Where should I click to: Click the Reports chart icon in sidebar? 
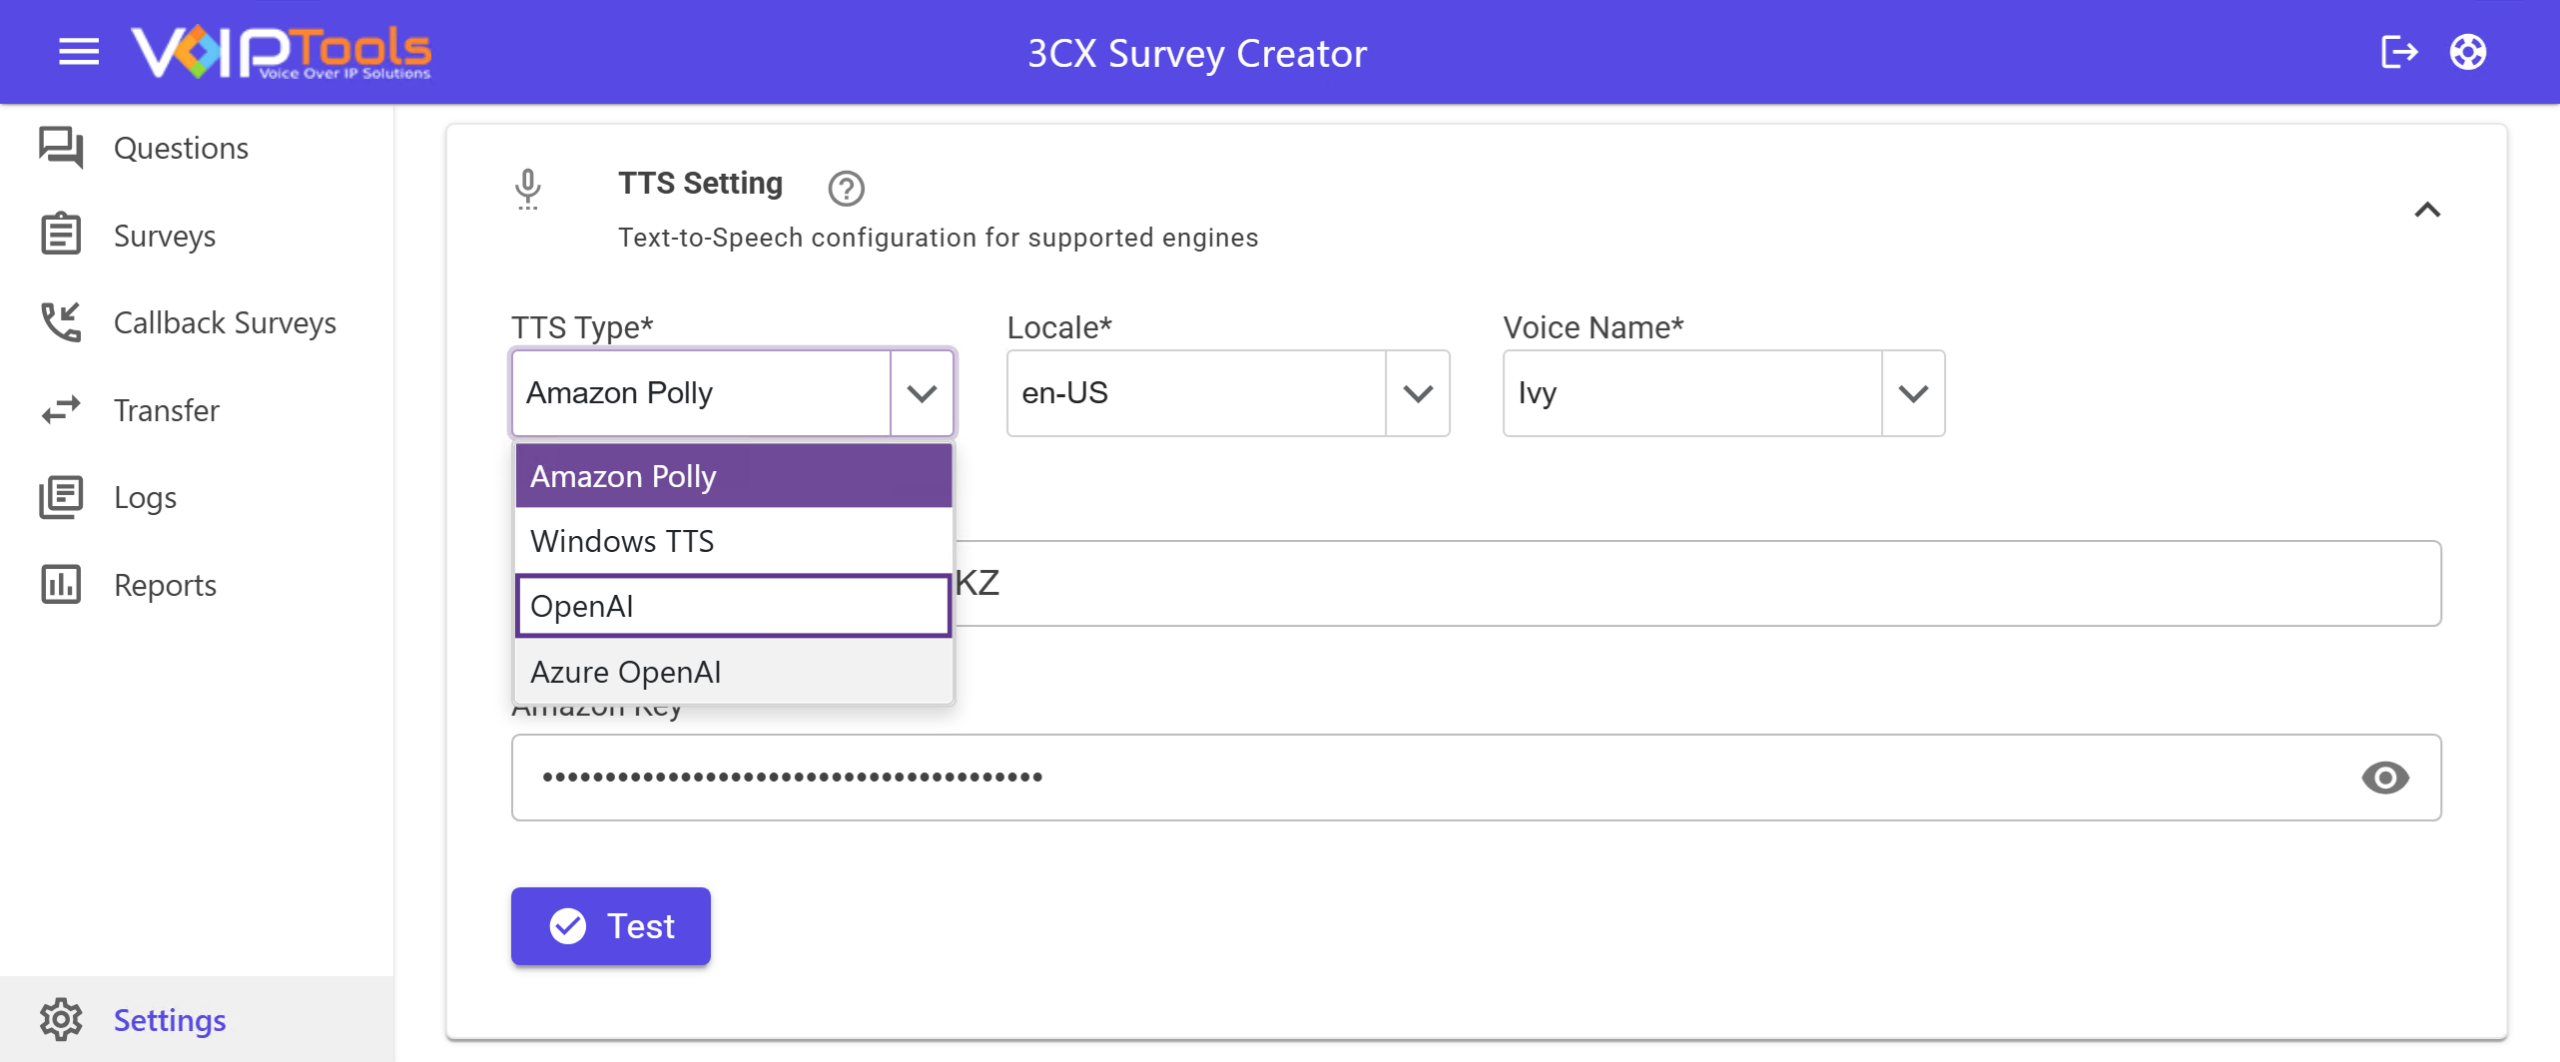(x=61, y=584)
